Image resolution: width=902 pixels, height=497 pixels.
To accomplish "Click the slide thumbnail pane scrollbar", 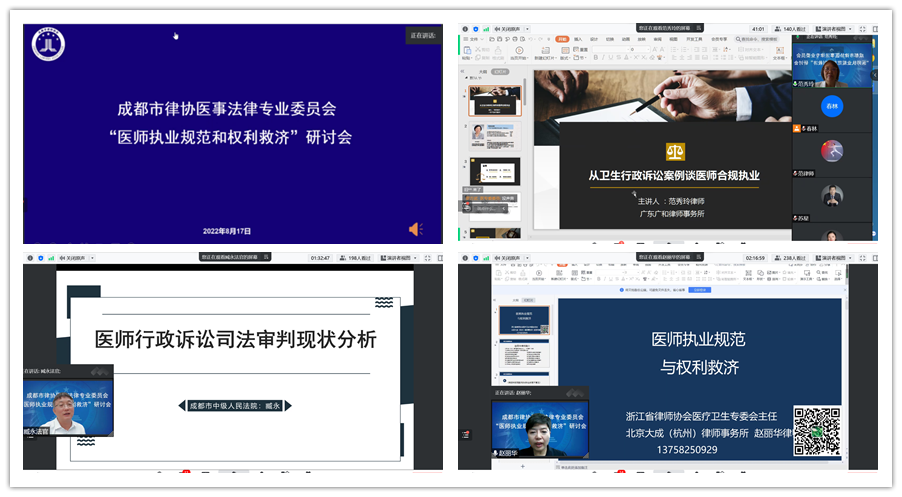I will [525, 94].
